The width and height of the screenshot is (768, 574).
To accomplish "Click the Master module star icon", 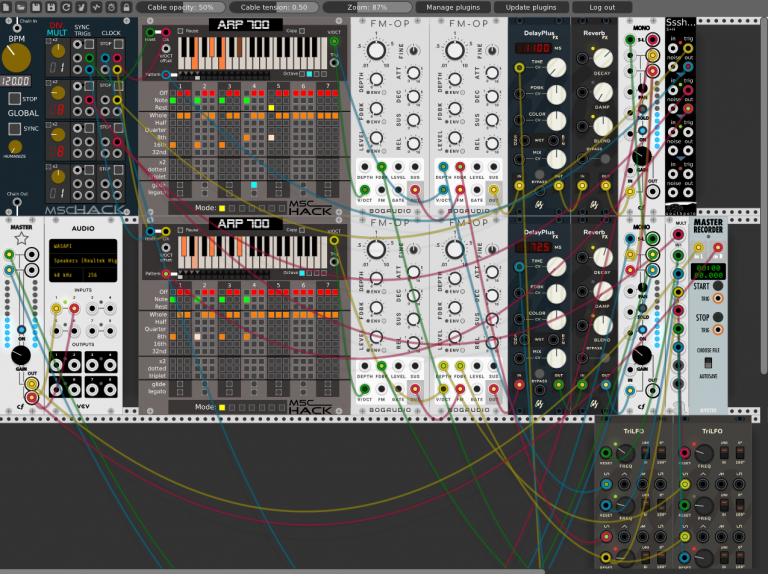I will (21, 239).
